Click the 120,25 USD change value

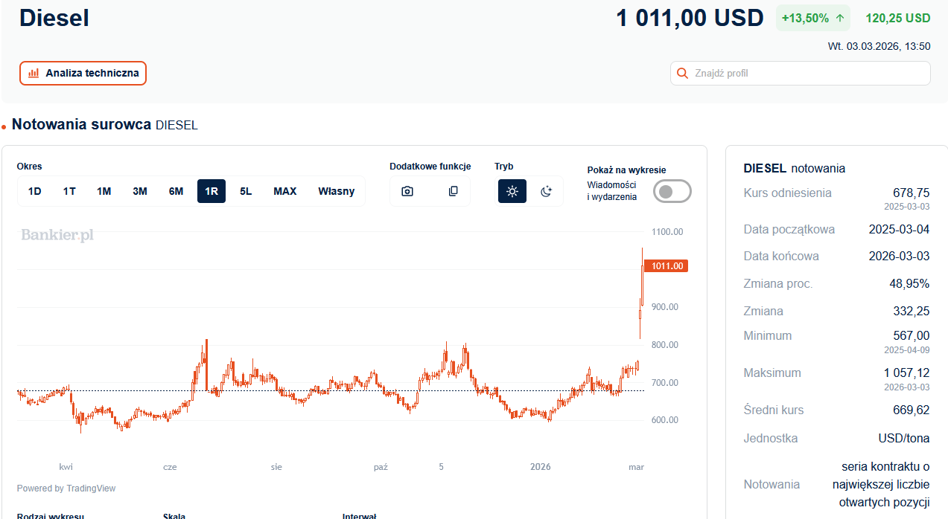898,18
